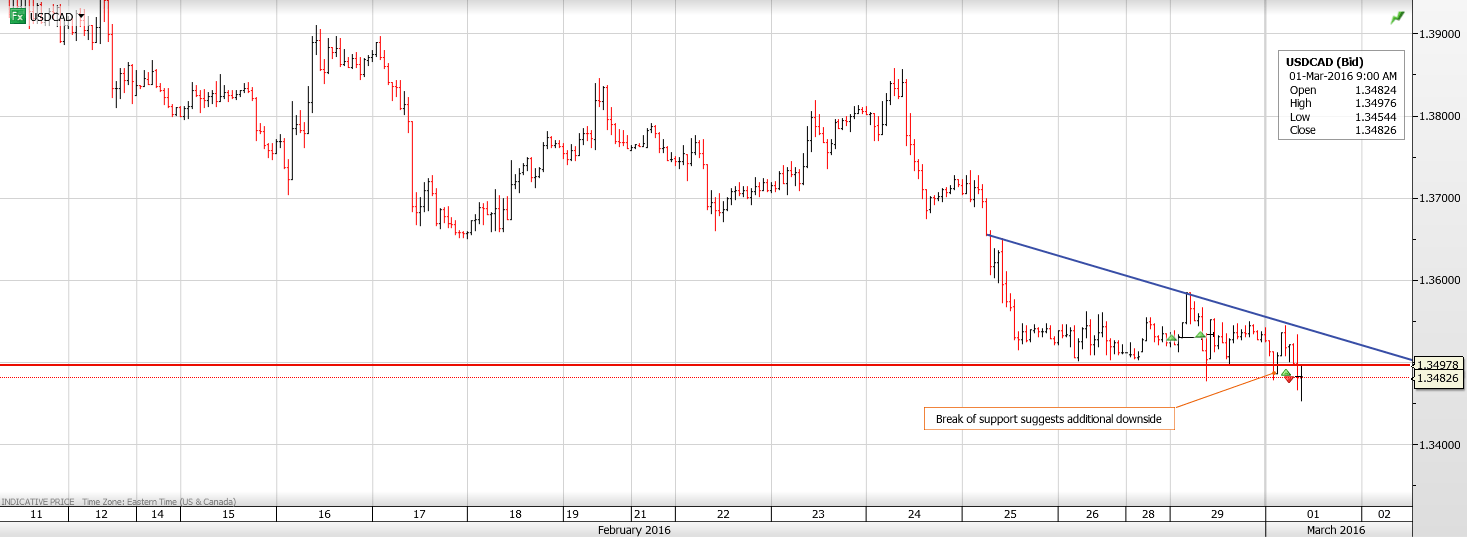Image resolution: width=1467 pixels, height=537 pixels.
Task: Click the 'March 2016' month label
Action: click(x=1336, y=530)
